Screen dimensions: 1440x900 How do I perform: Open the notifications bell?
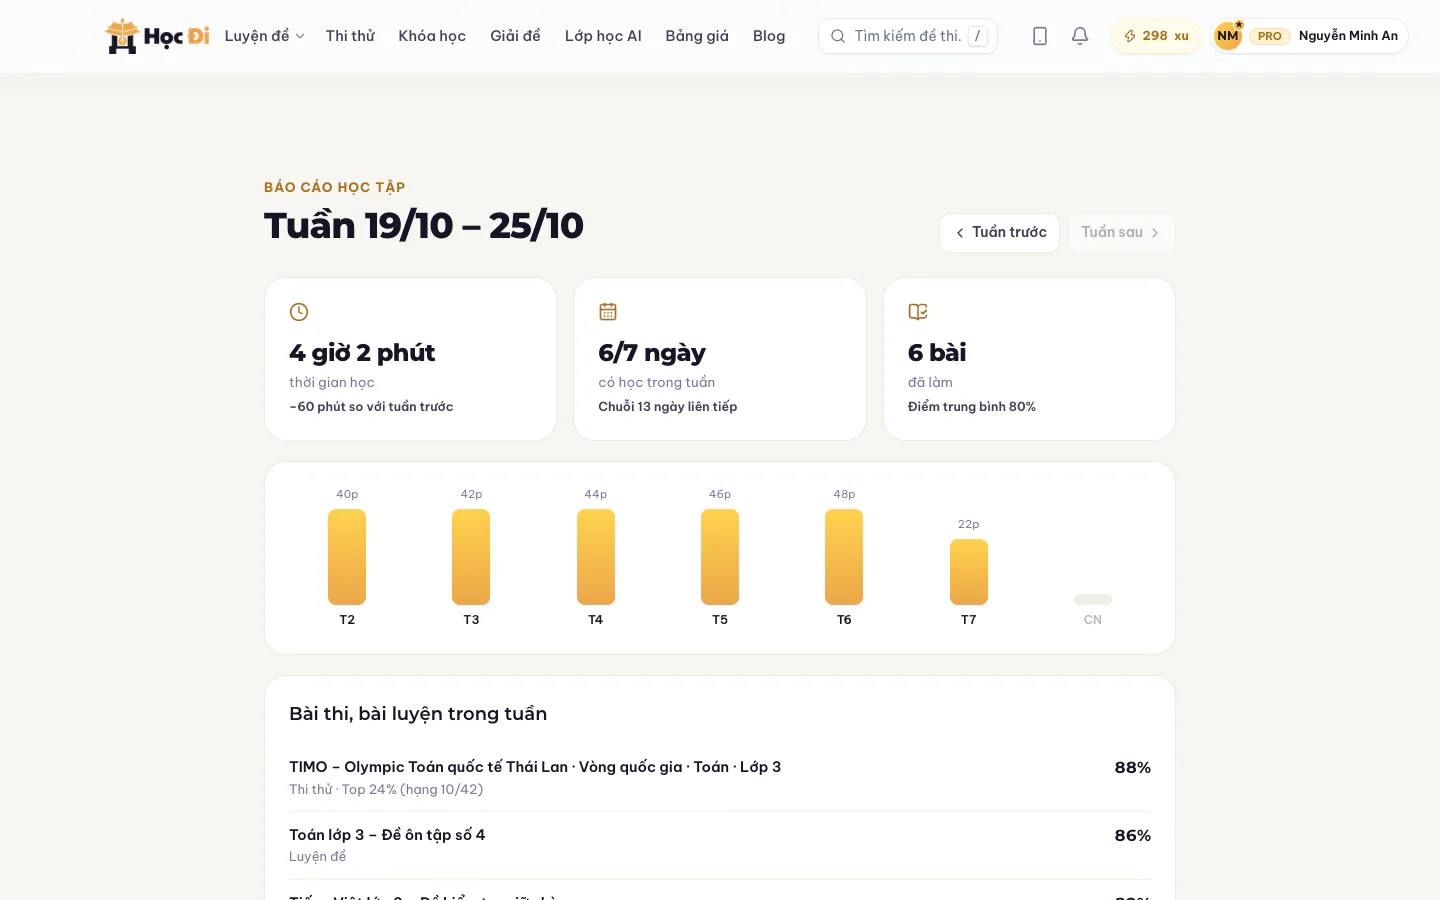(1080, 36)
